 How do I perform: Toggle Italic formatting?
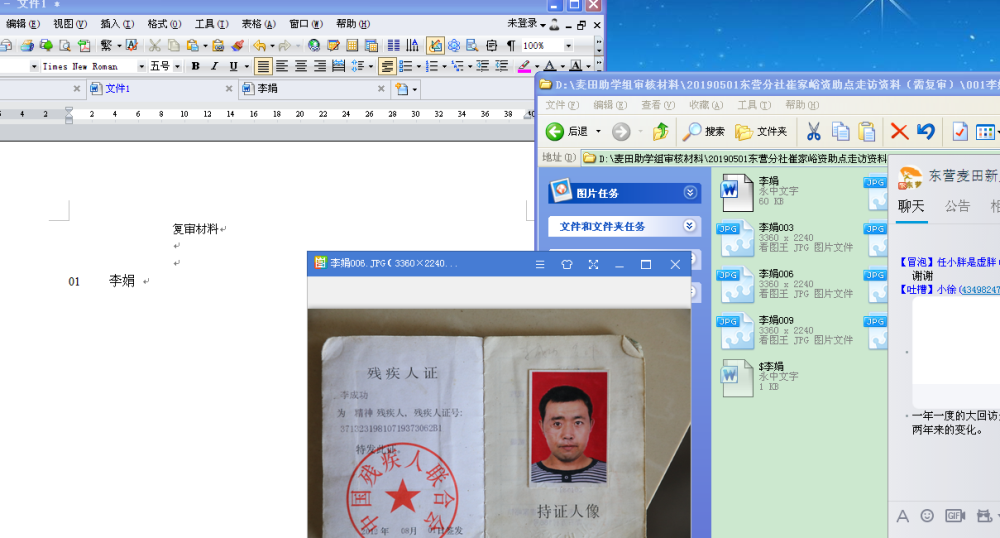(214, 66)
